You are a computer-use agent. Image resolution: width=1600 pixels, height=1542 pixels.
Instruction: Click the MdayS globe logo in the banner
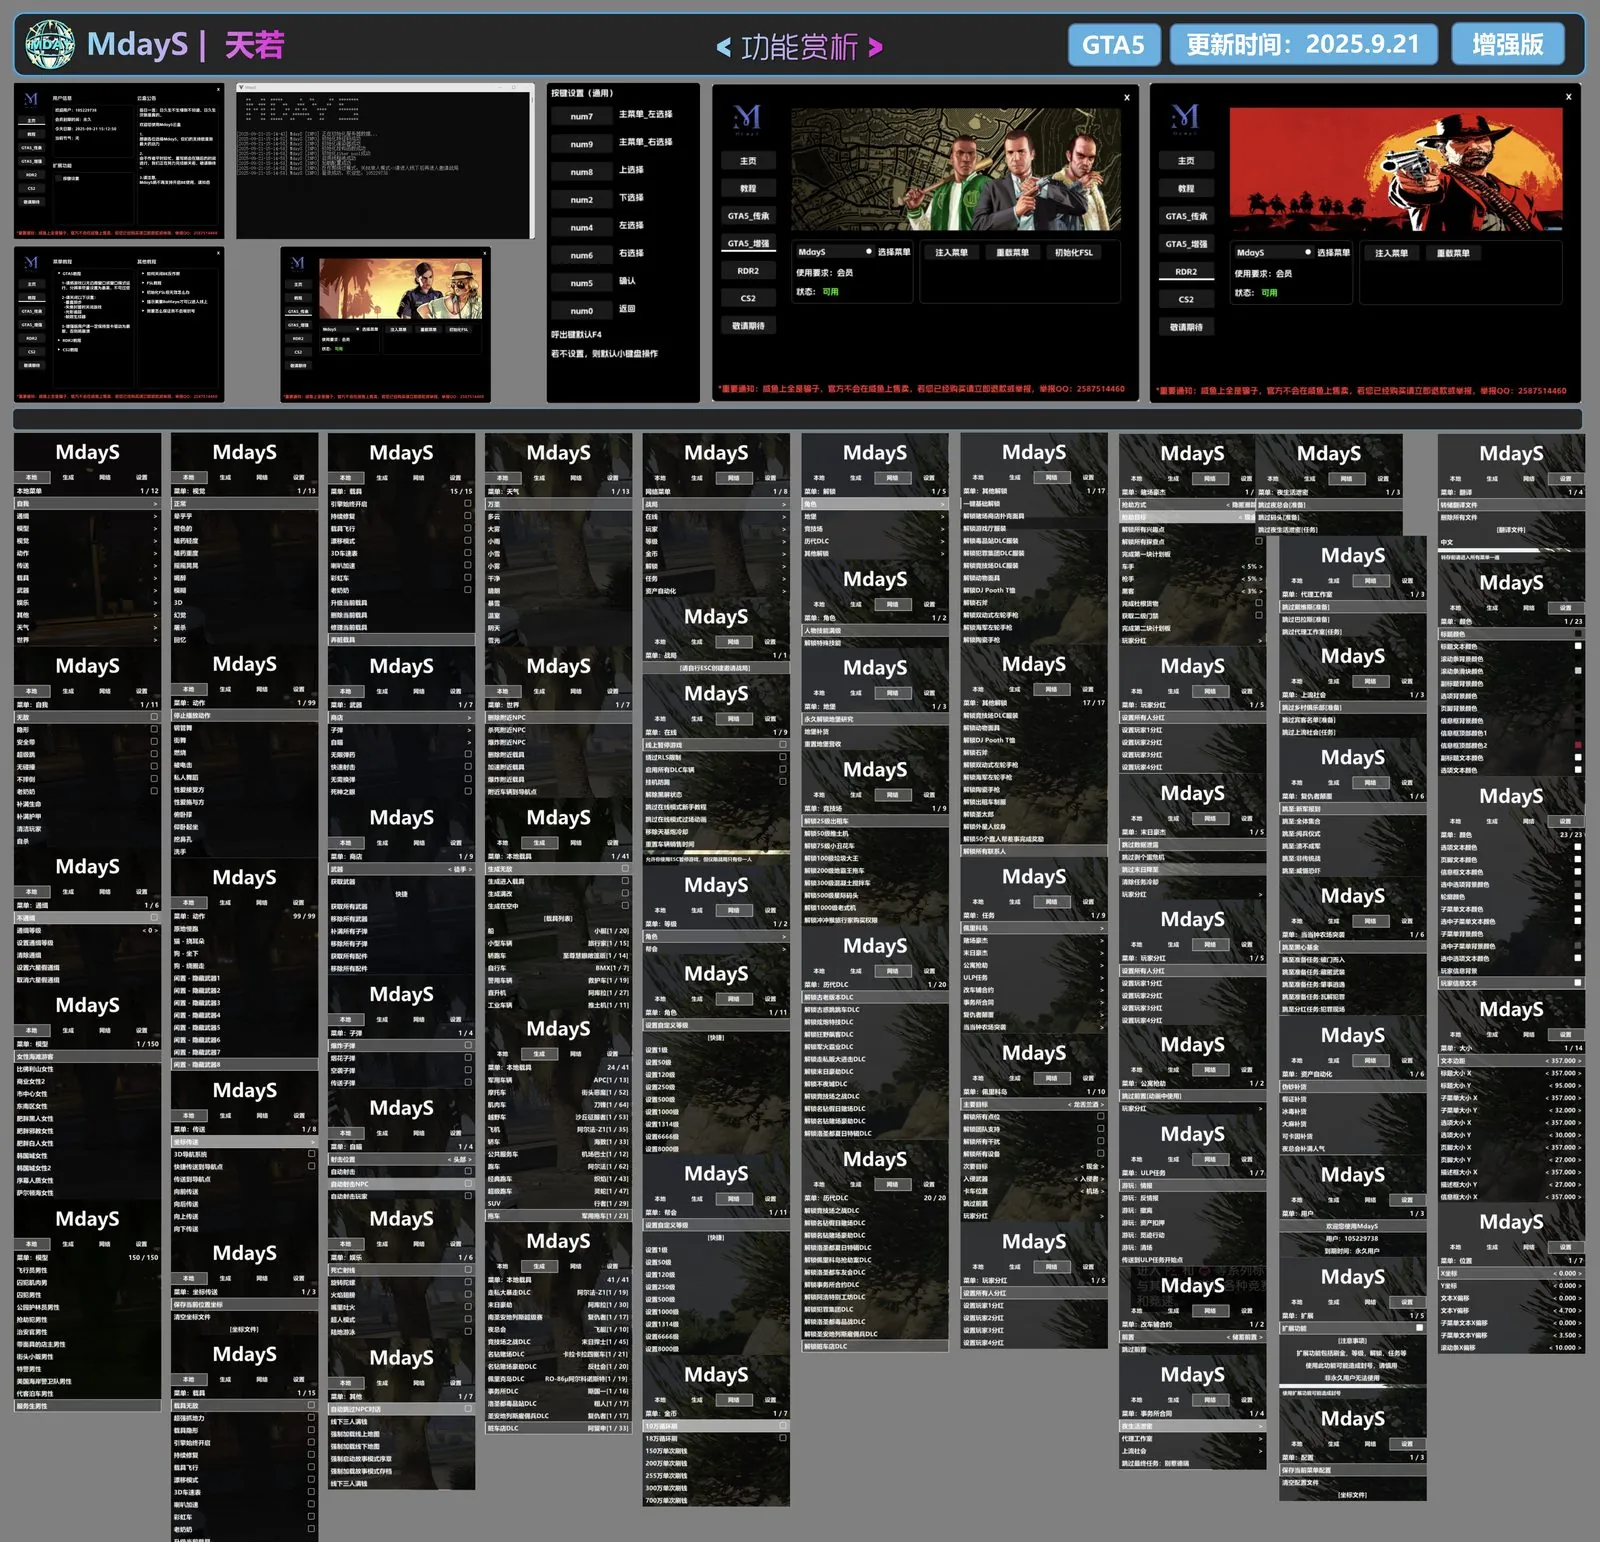[49, 45]
